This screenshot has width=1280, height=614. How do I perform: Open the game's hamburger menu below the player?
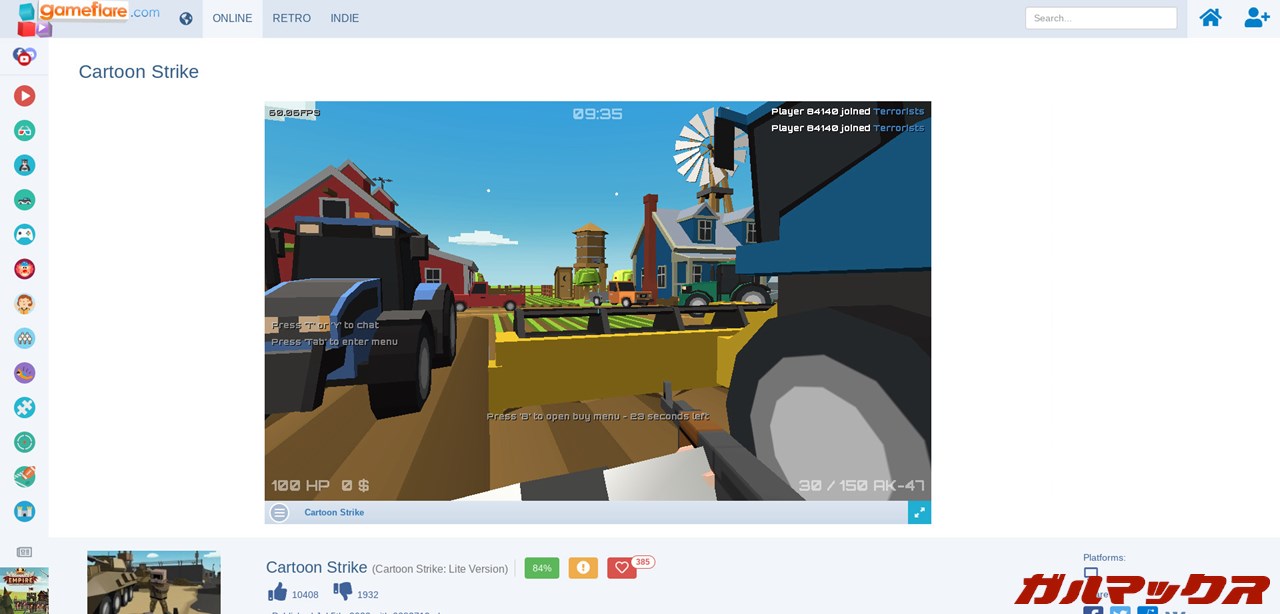coord(280,513)
